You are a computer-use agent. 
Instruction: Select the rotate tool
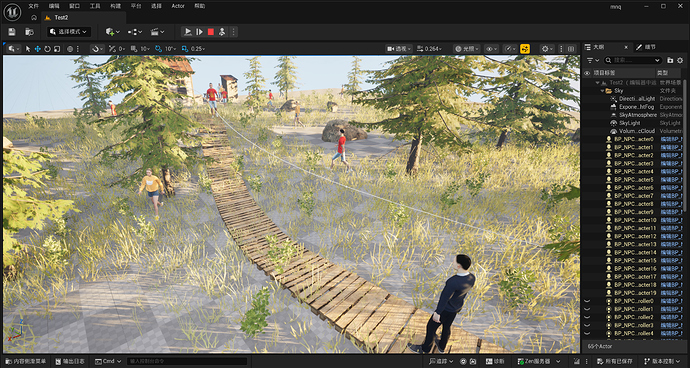coord(47,49)
